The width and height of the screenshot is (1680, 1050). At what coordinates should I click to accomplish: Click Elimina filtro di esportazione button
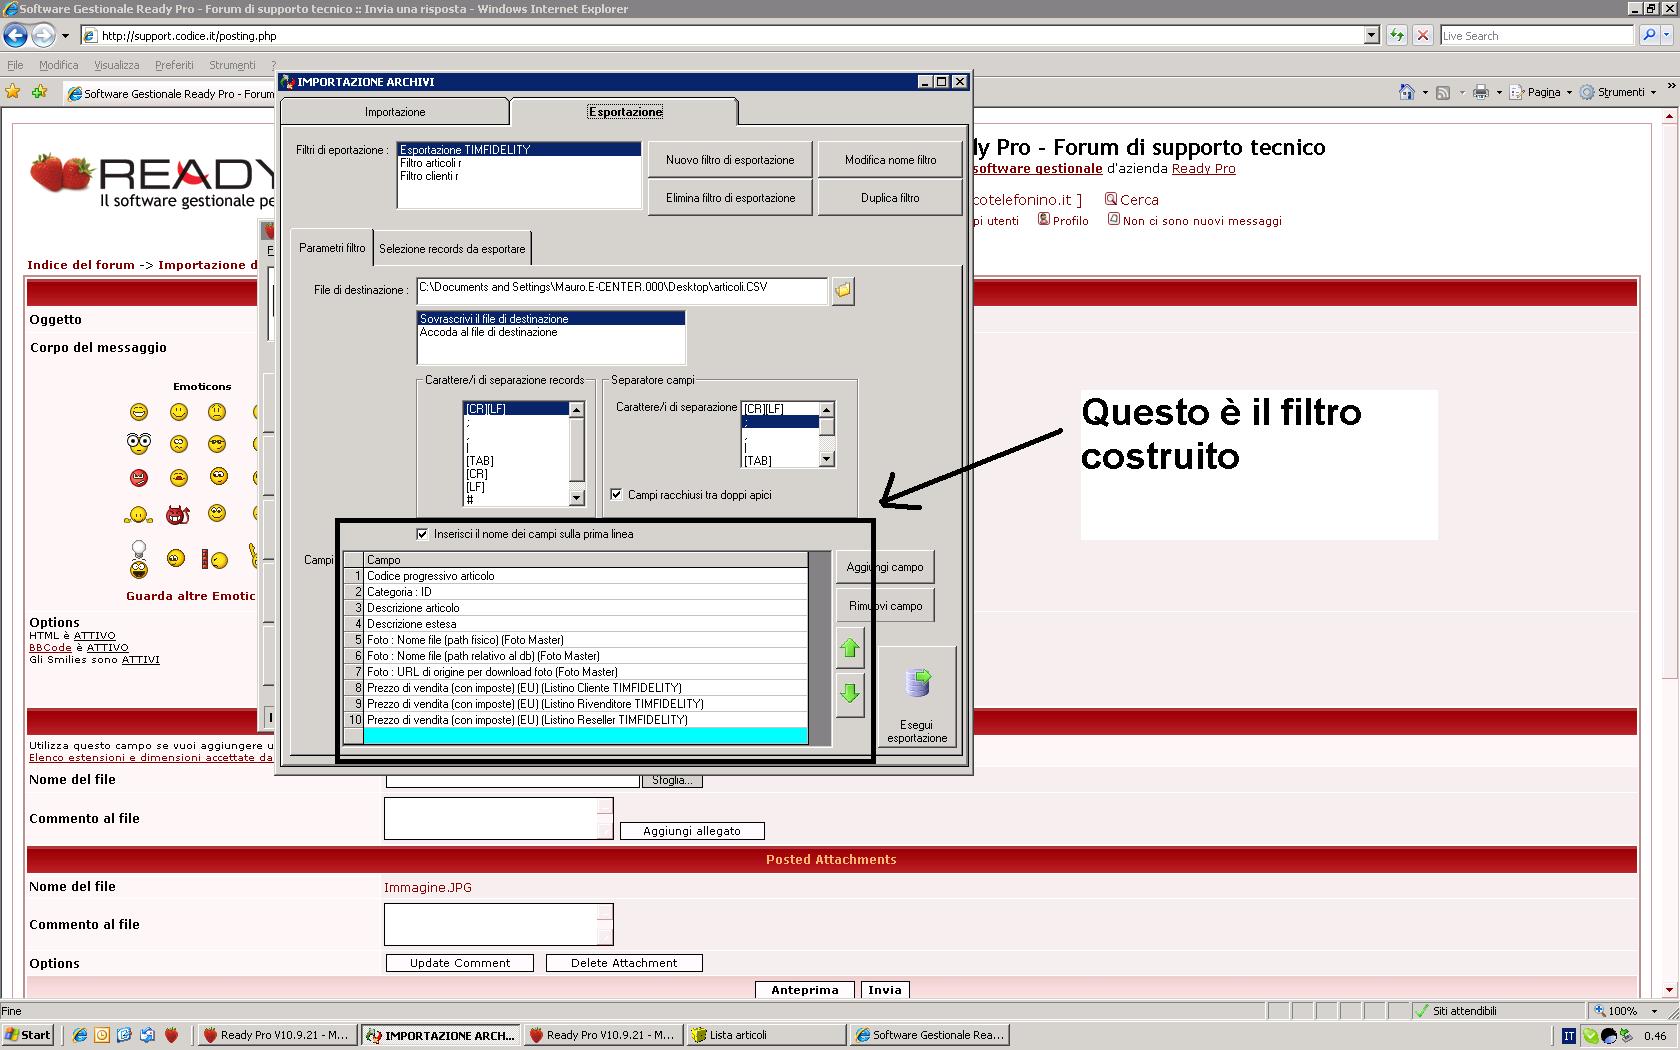730,198
